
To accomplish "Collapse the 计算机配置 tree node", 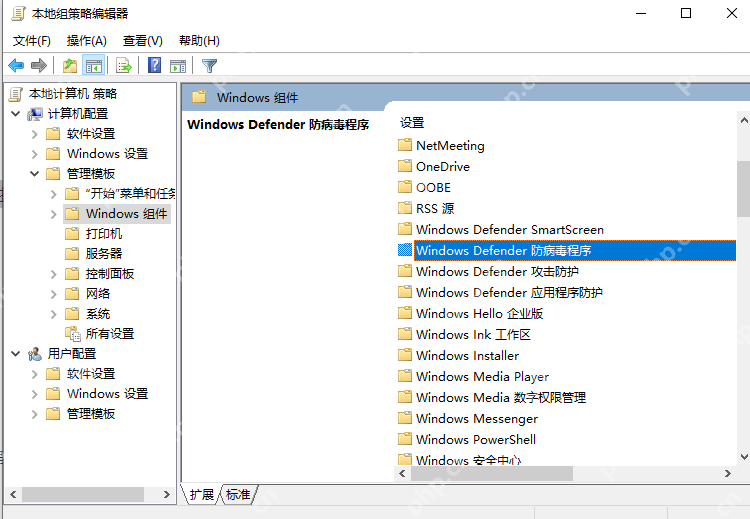I will [16, 114].
